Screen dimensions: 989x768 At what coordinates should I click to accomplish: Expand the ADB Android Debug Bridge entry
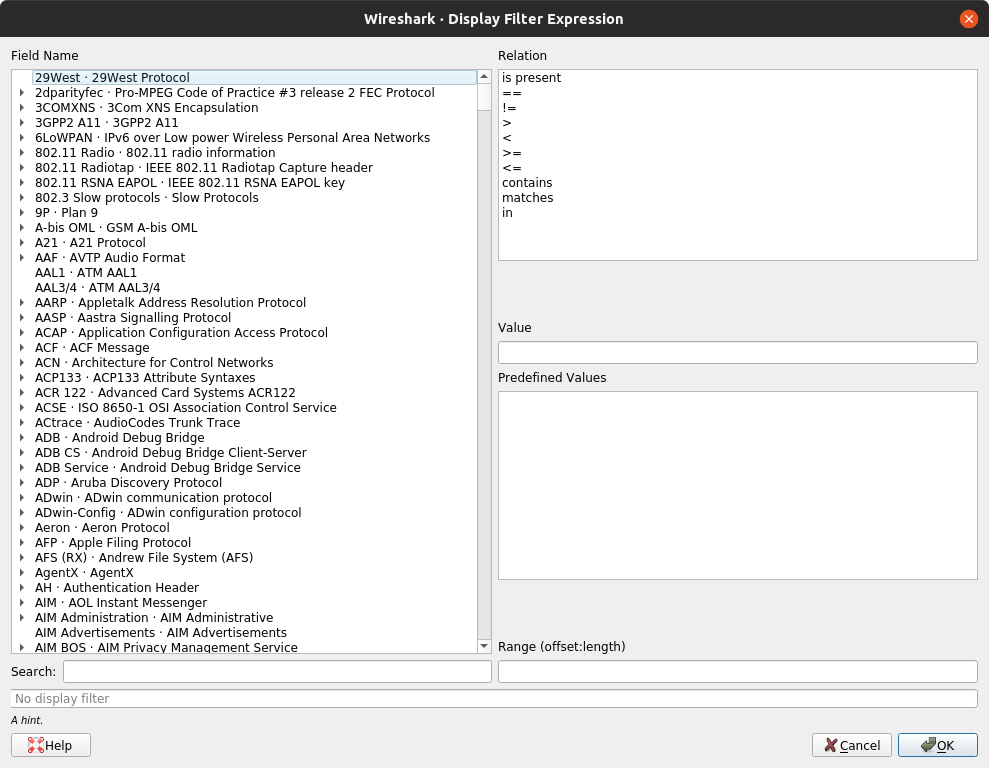click(x=24, y=437)
